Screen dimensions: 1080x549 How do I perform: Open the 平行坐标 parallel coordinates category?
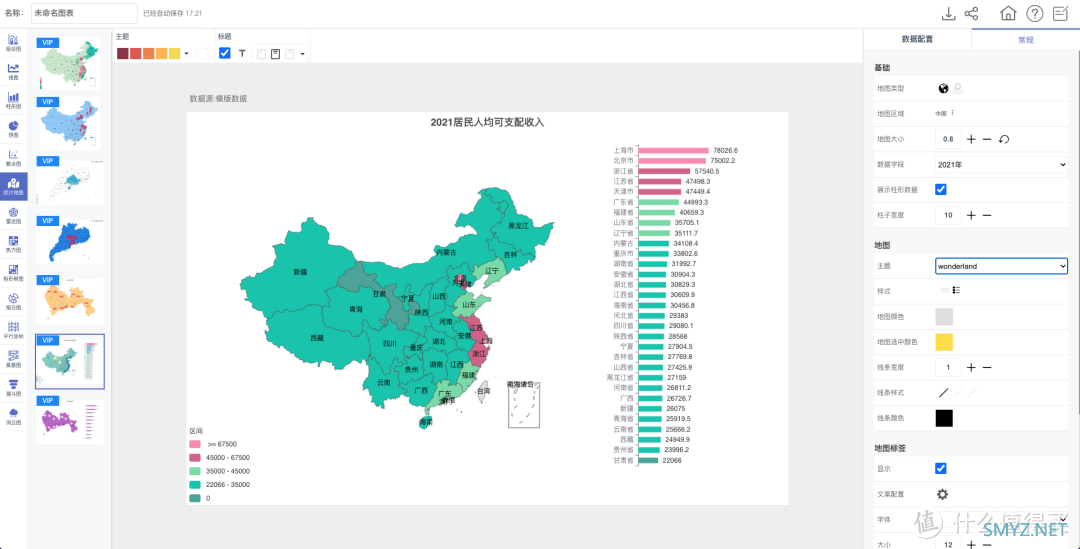14,330
